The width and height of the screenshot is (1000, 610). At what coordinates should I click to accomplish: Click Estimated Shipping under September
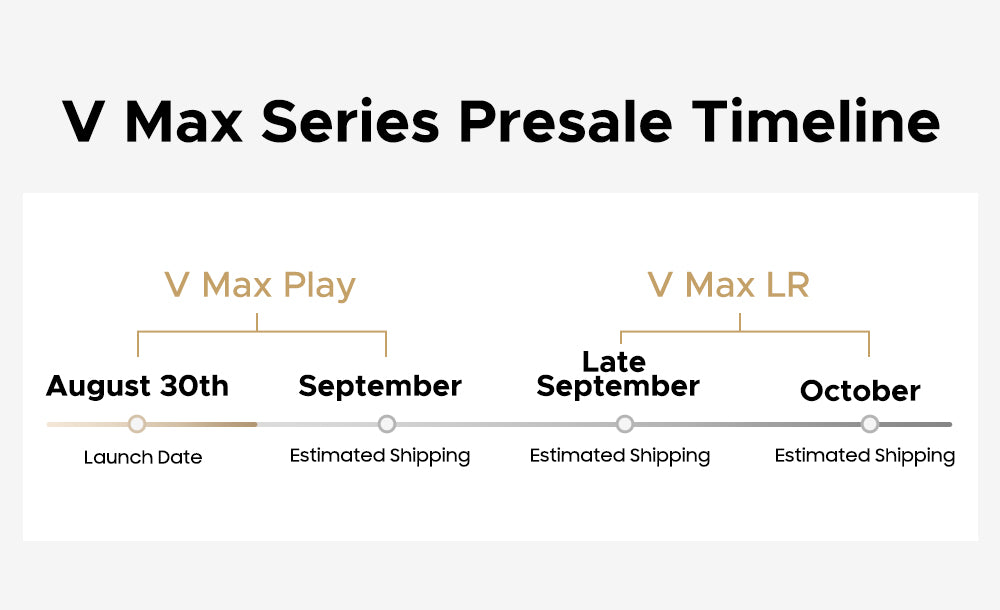tap(380, 456)
